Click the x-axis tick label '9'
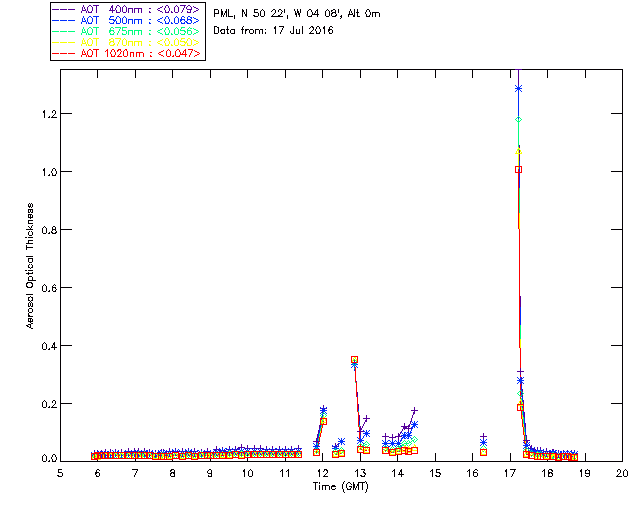Screen dimensions: 640x512 pyautogui.click(x=210, y=473)
